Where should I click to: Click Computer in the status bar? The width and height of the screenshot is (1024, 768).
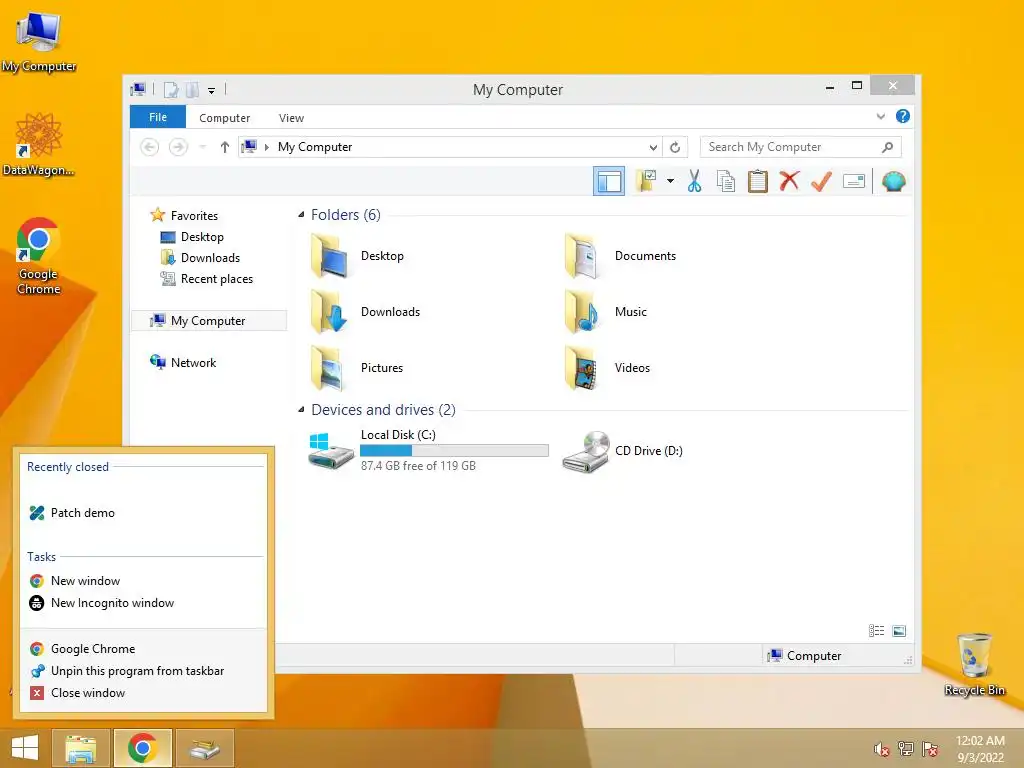pos(805,656)
